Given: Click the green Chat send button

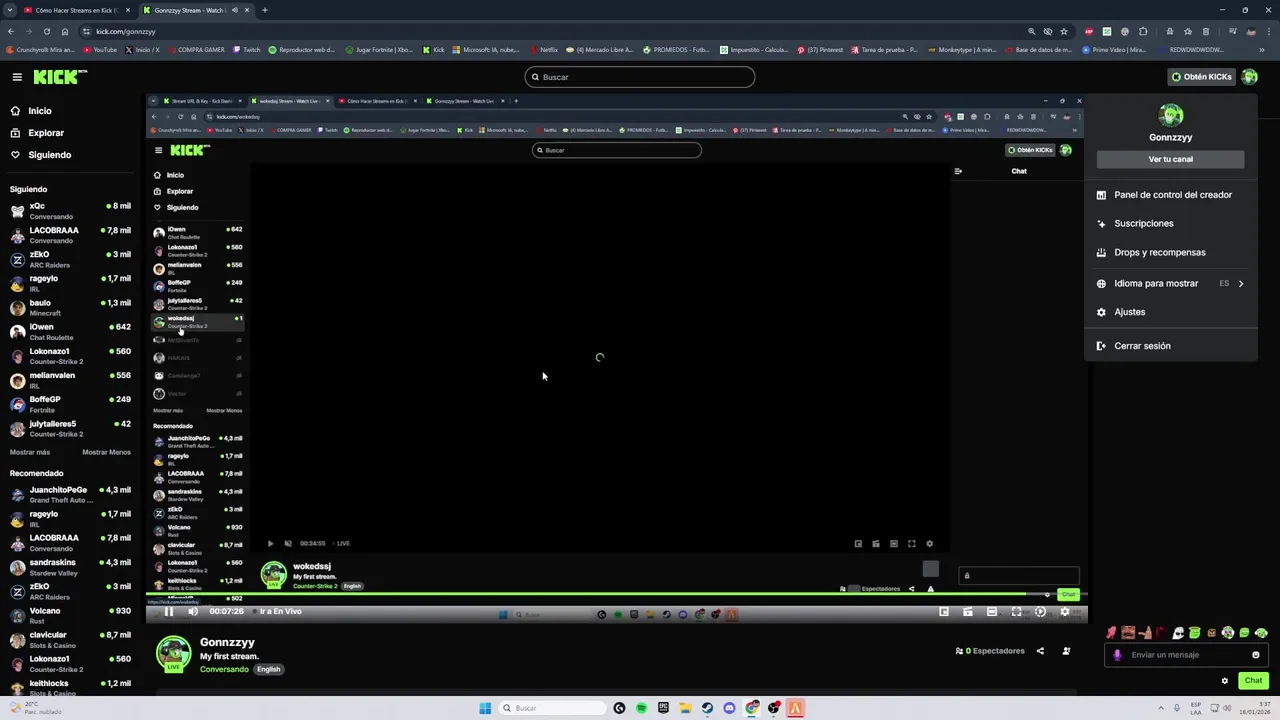Looking at the screenshot, I should pos(1253,681).
